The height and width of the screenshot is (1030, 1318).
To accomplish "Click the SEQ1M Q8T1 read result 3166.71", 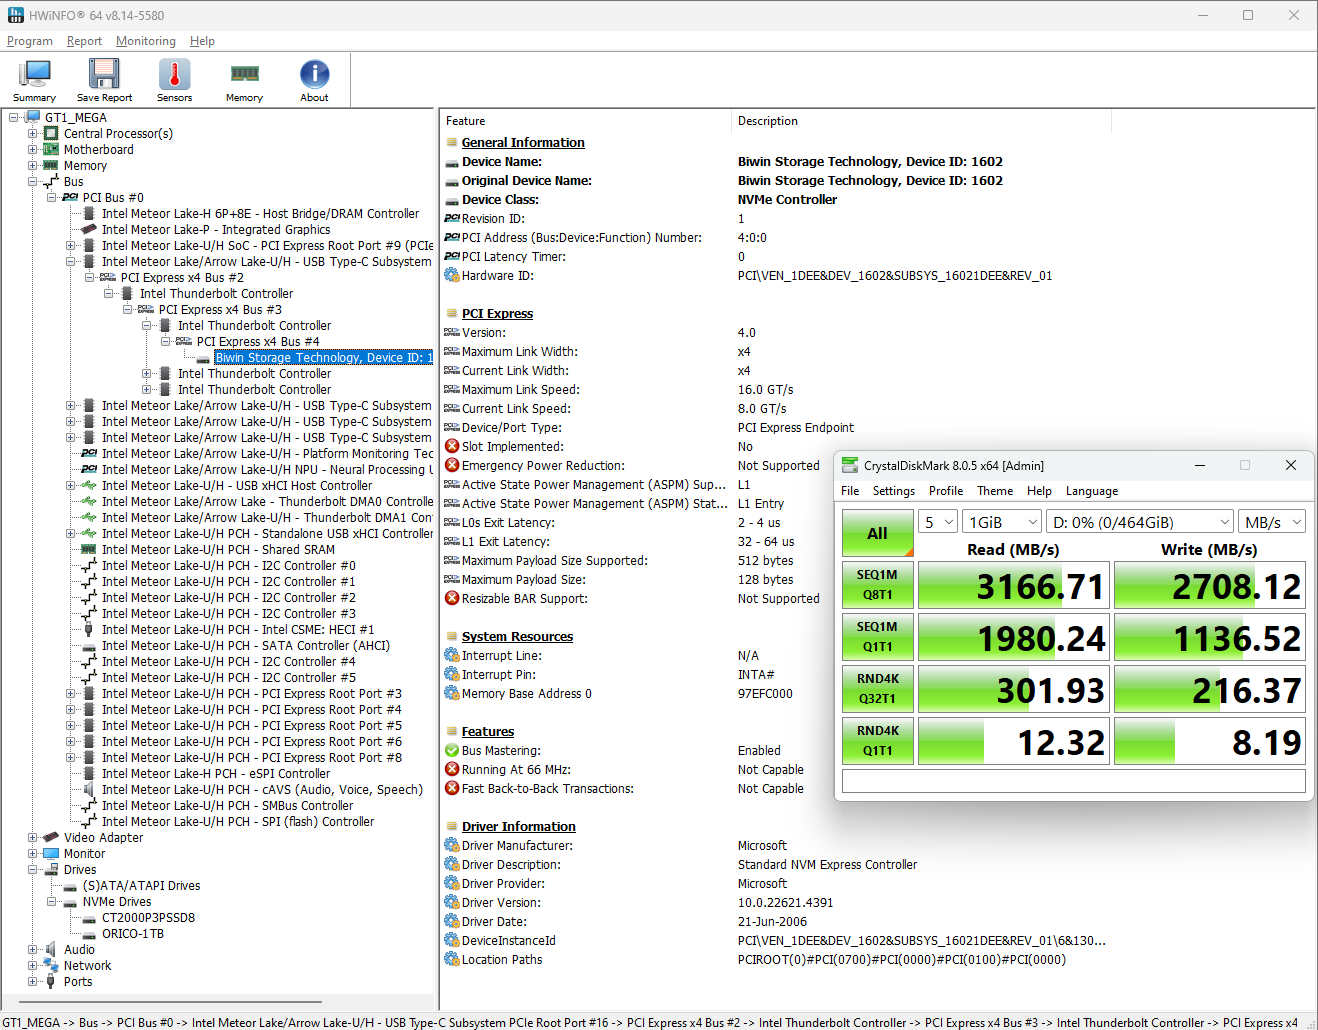I will coord(1012,586).
